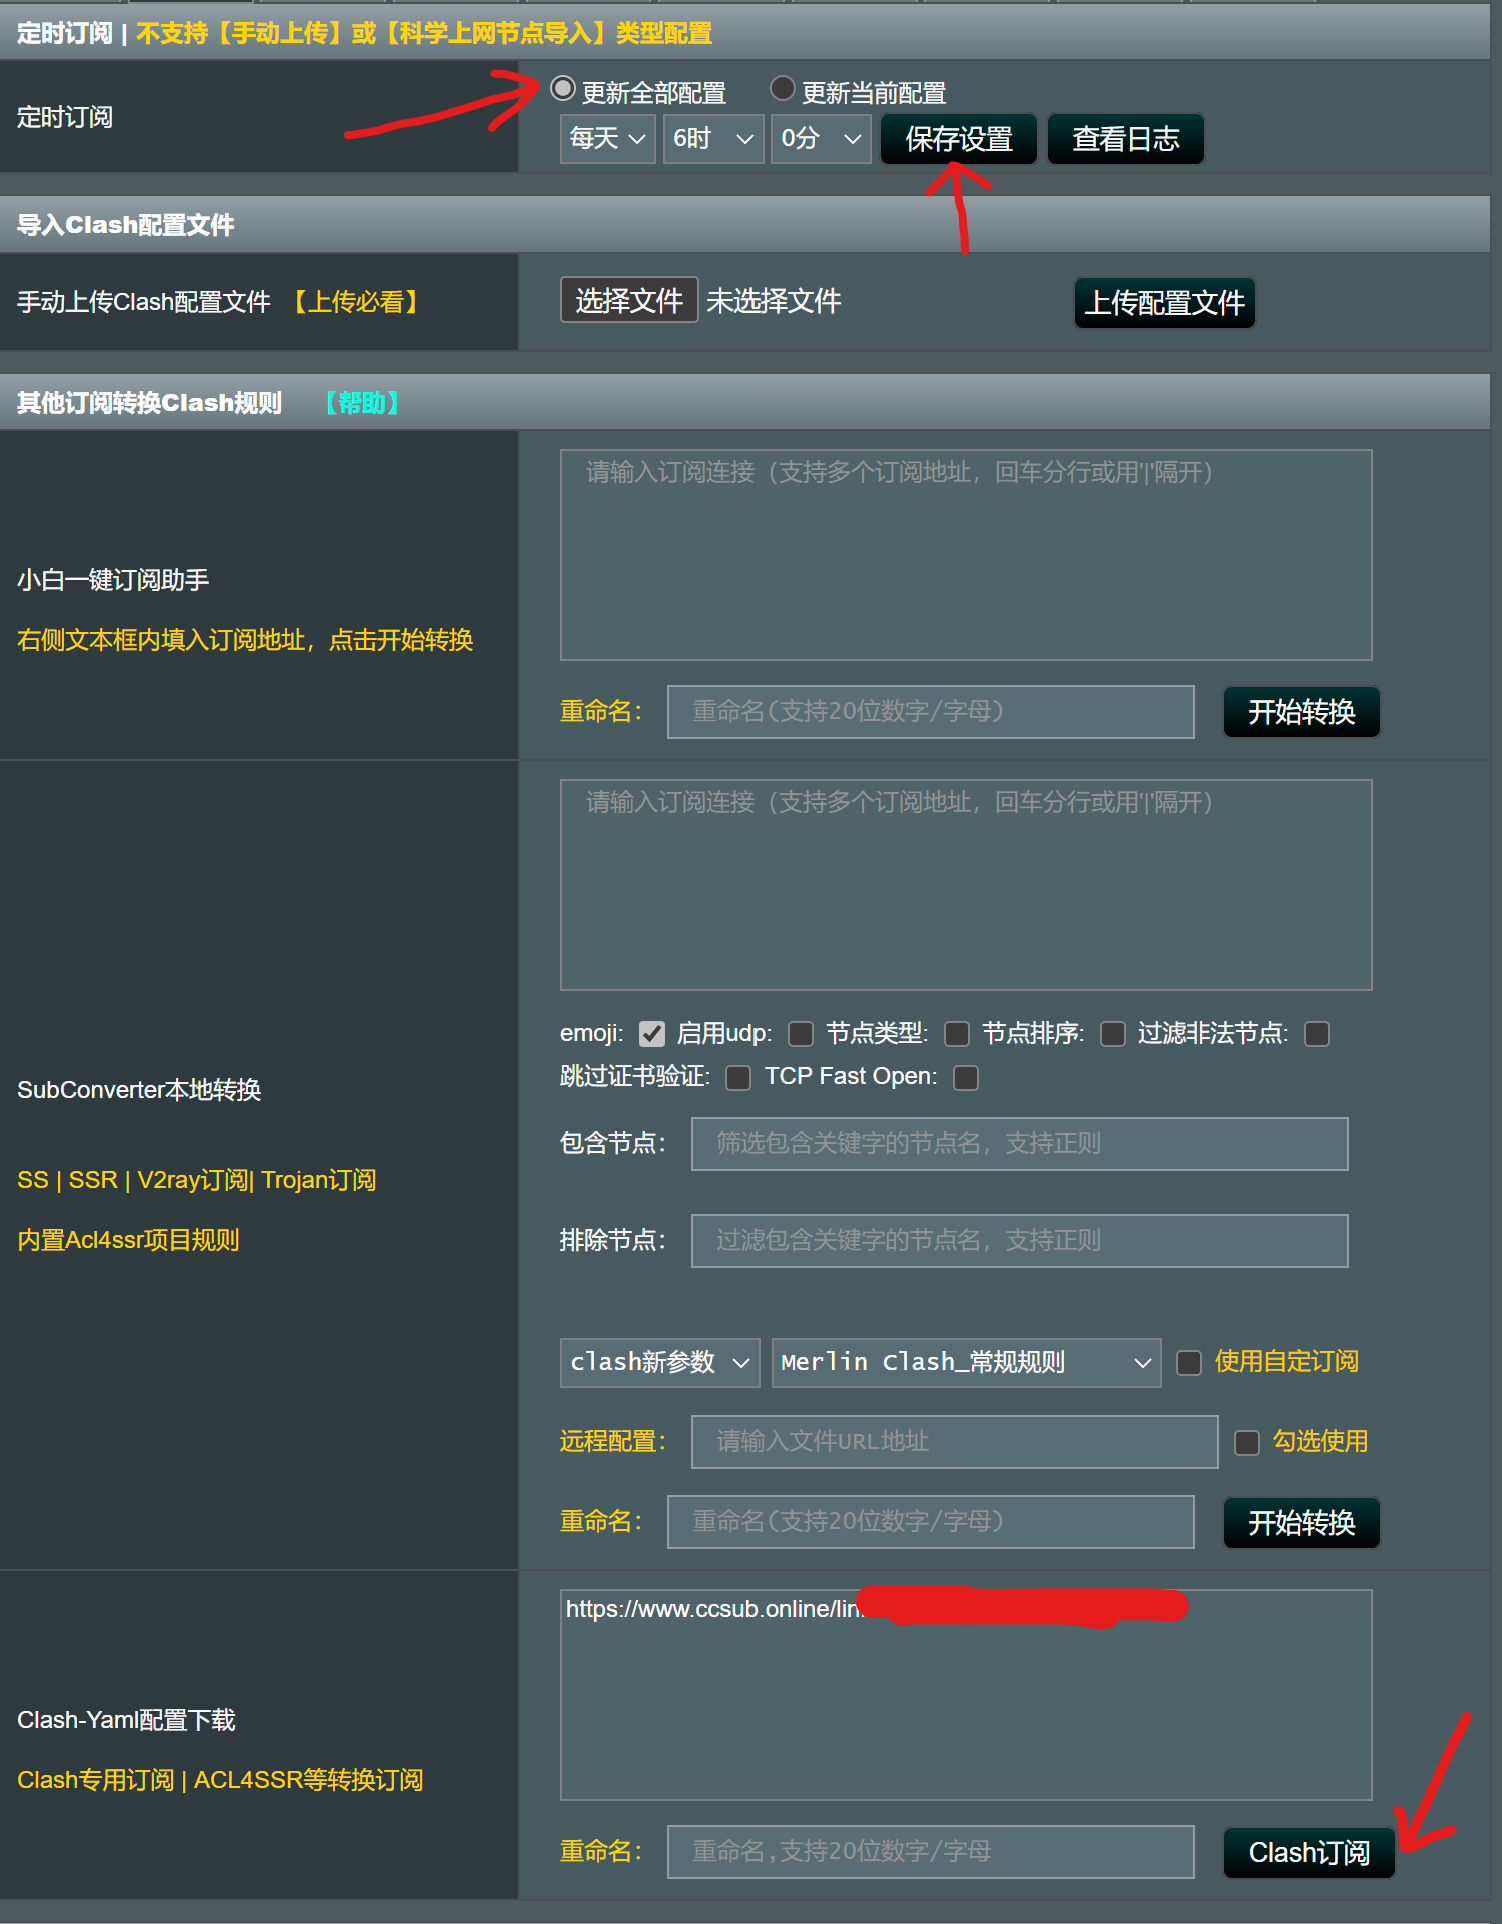Open the 【帮助】 help link

[361, 403]
